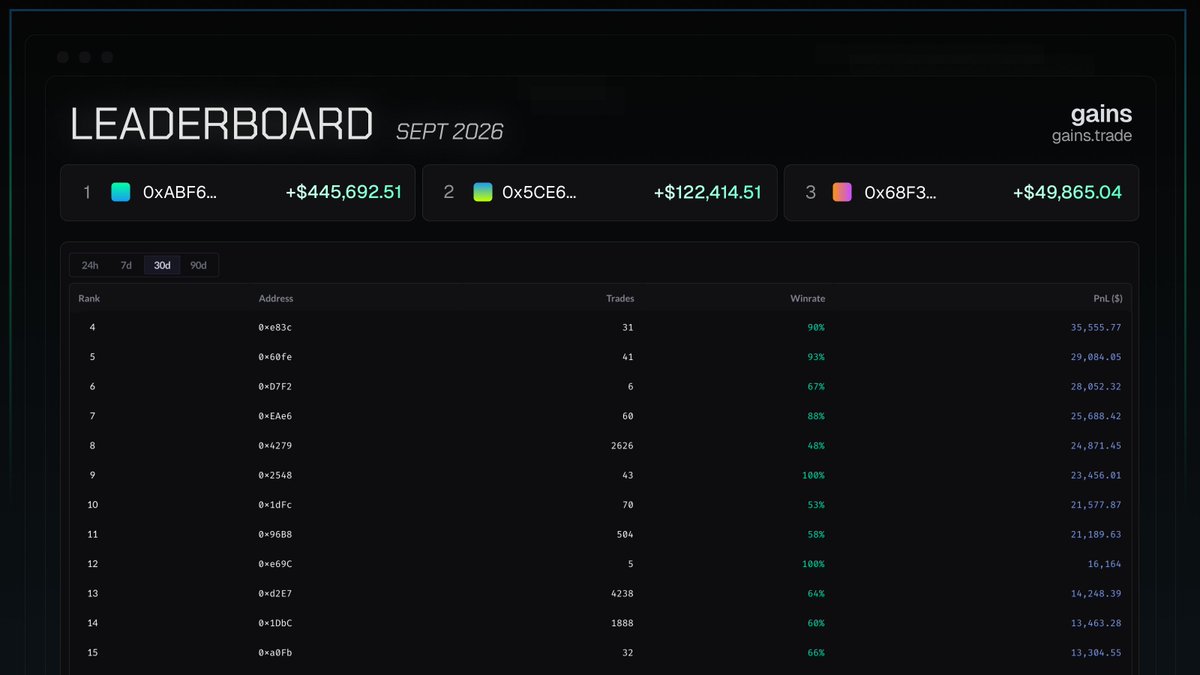Click the PnL value 25,688.42
This screenshot has height=675, width=1200.
pyautogui.click(x=1095, y=416)
